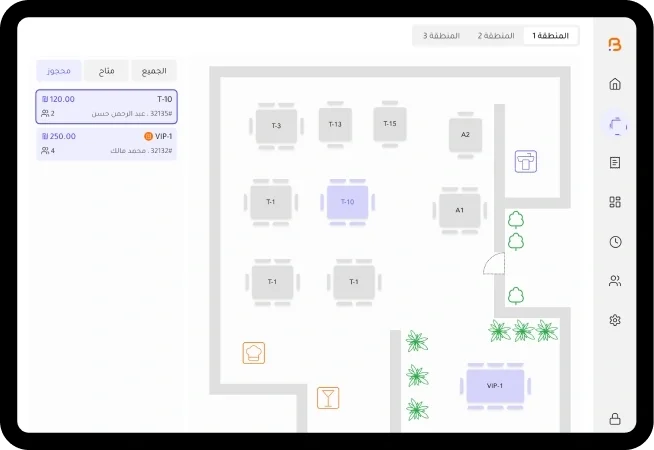Open the home icon in sidebar
This screenshot has width=654, height=450.
tap(615, 84)
